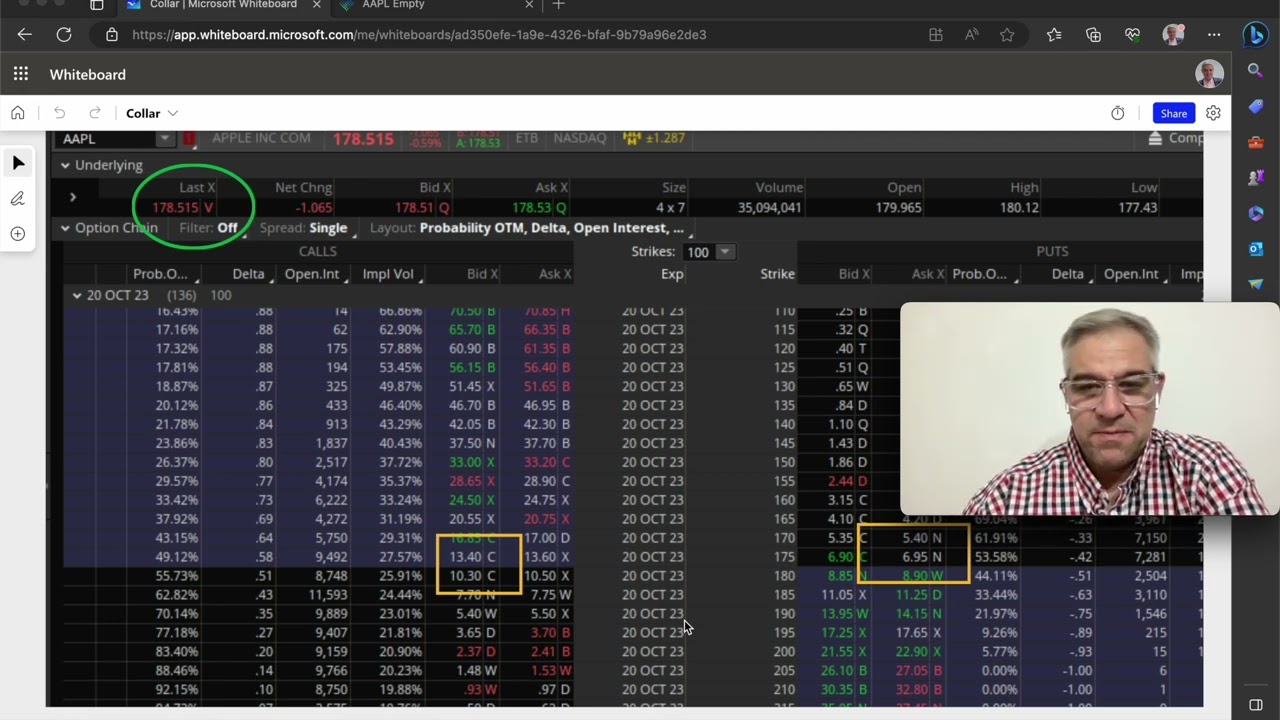Click the call bid 10.30 C

pos(473,576)
